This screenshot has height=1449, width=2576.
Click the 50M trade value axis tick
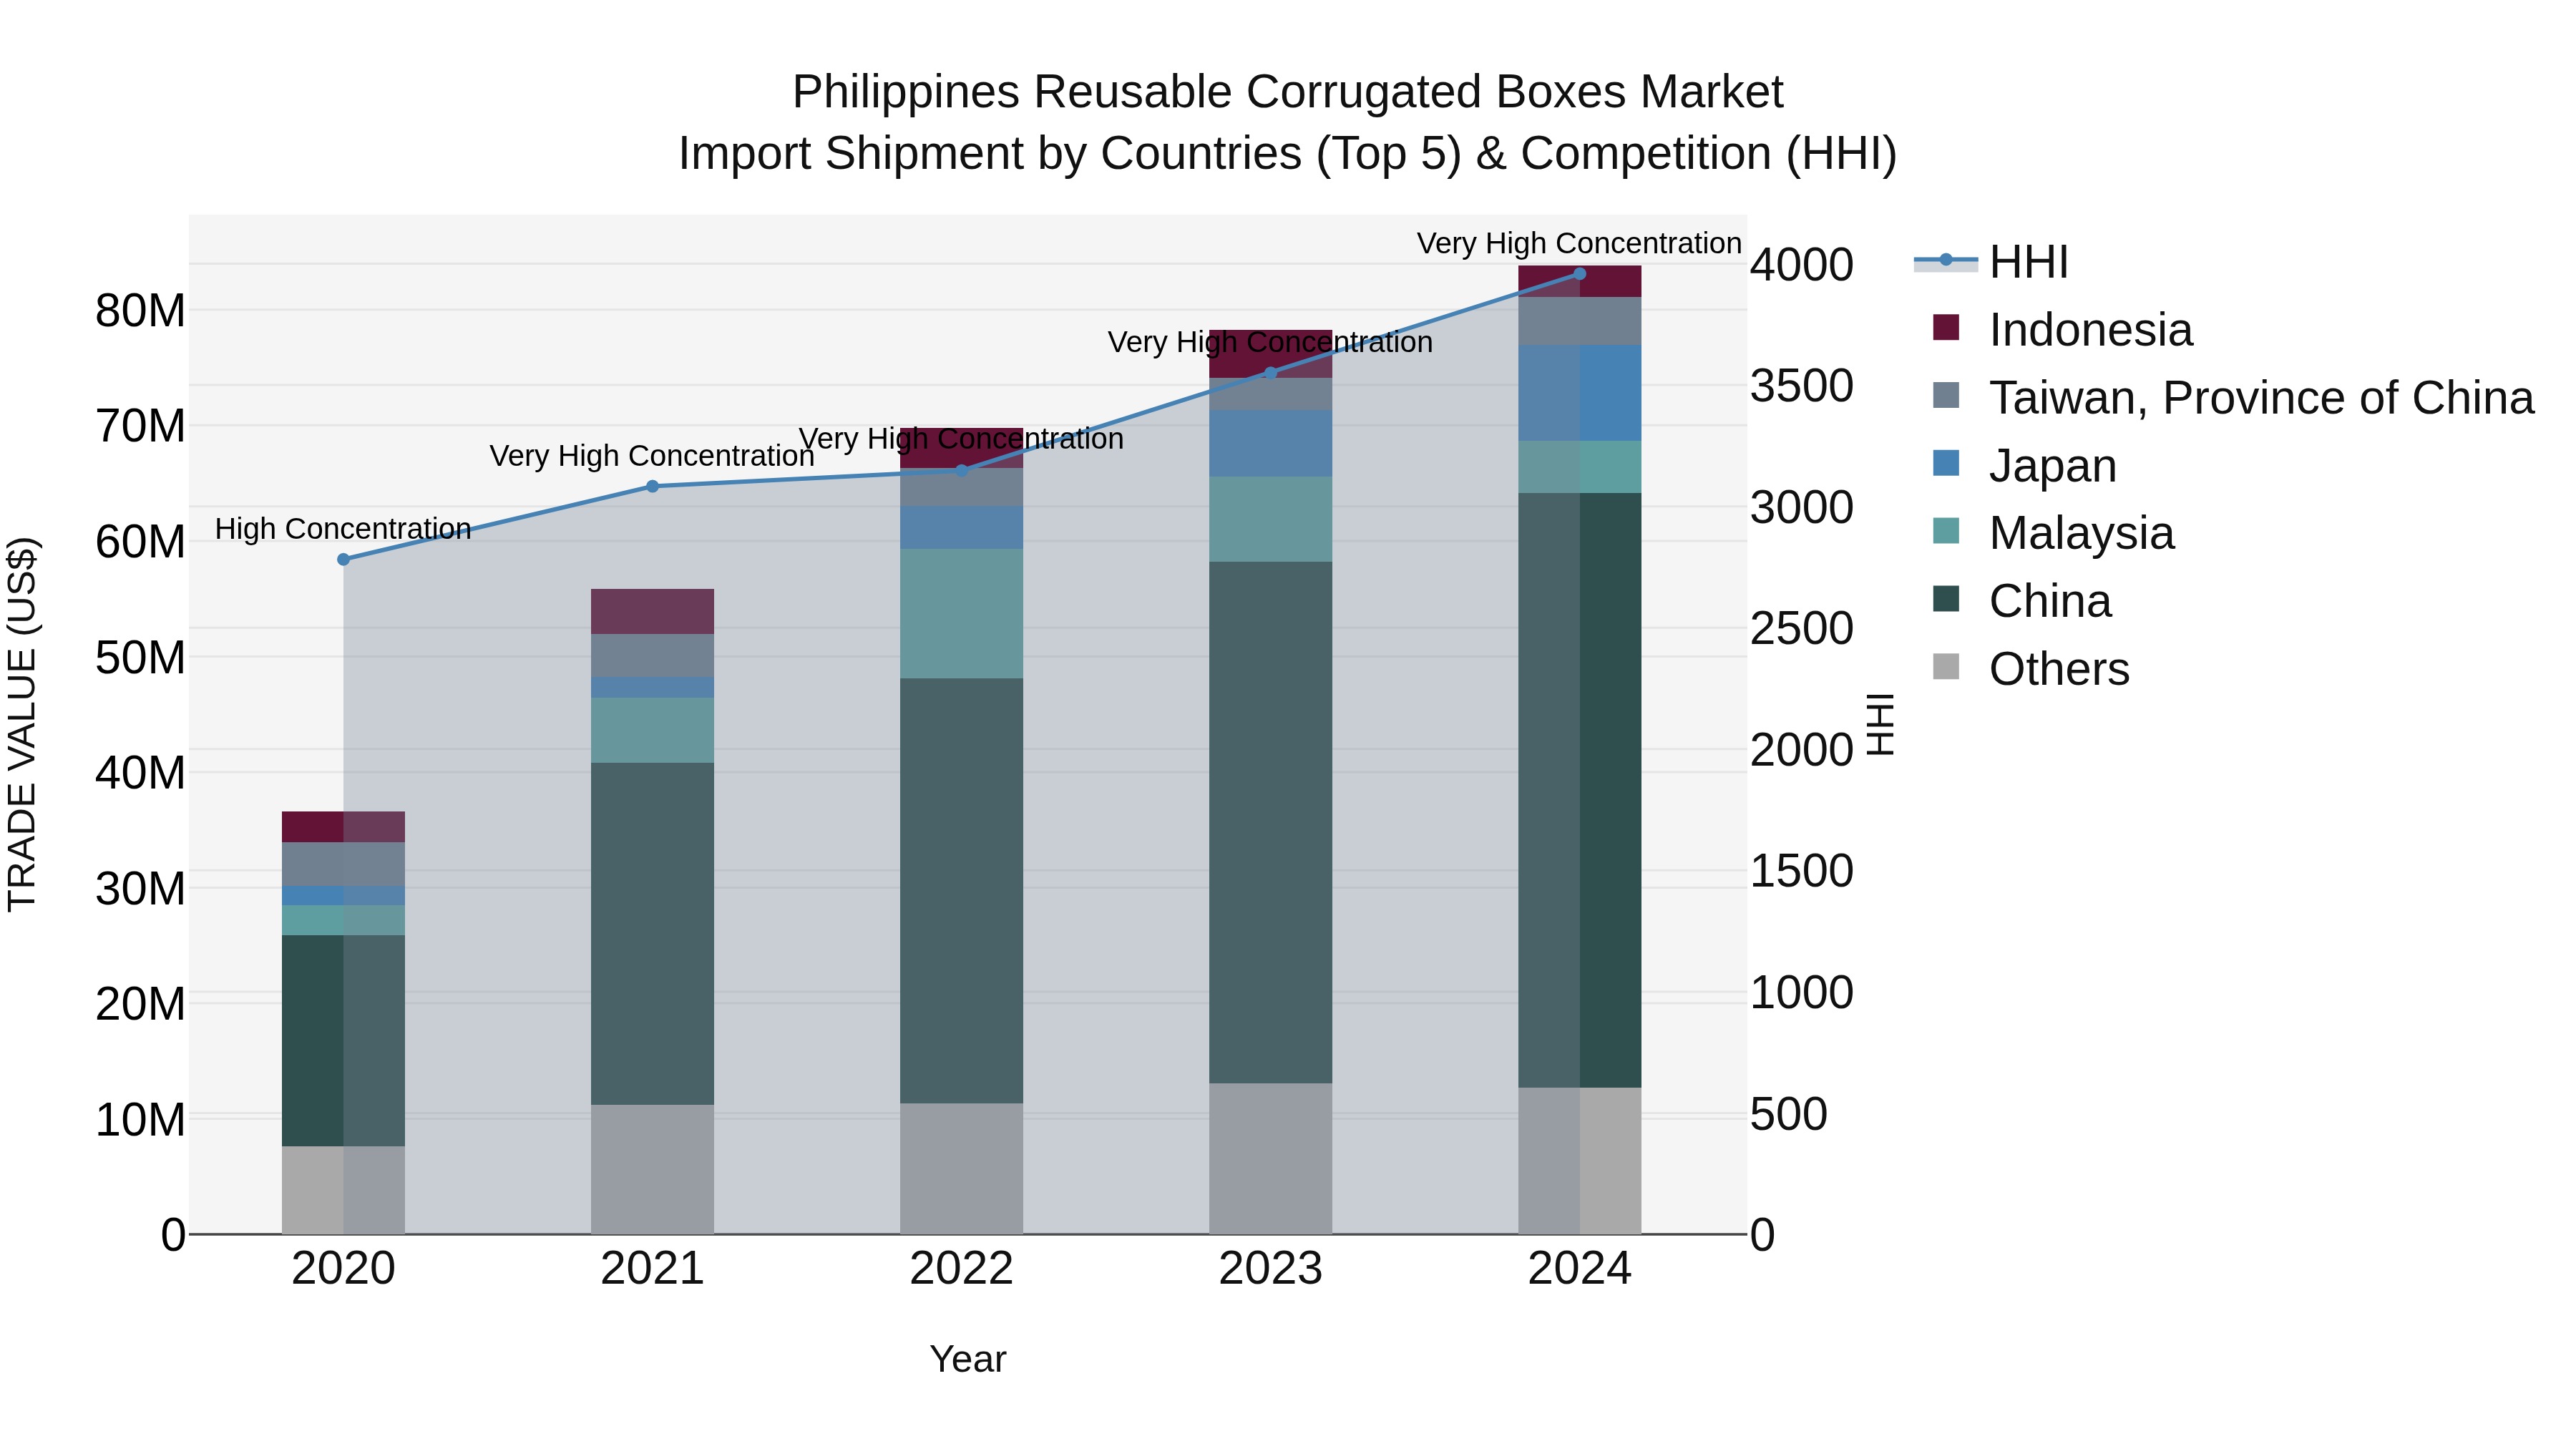pos(140,658)
